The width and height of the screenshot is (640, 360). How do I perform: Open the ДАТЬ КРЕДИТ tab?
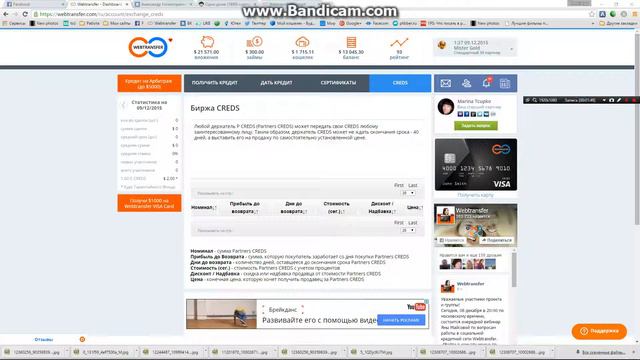point(276,83)
